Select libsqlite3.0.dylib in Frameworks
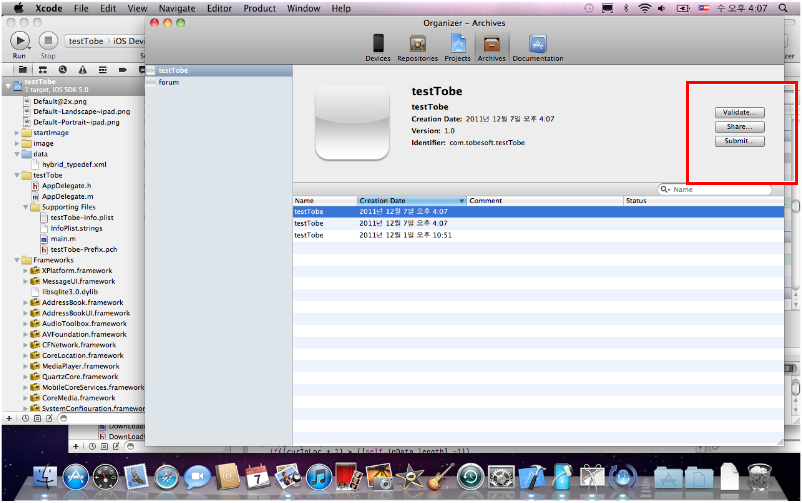The image size is (802, 503). point(70,292)
